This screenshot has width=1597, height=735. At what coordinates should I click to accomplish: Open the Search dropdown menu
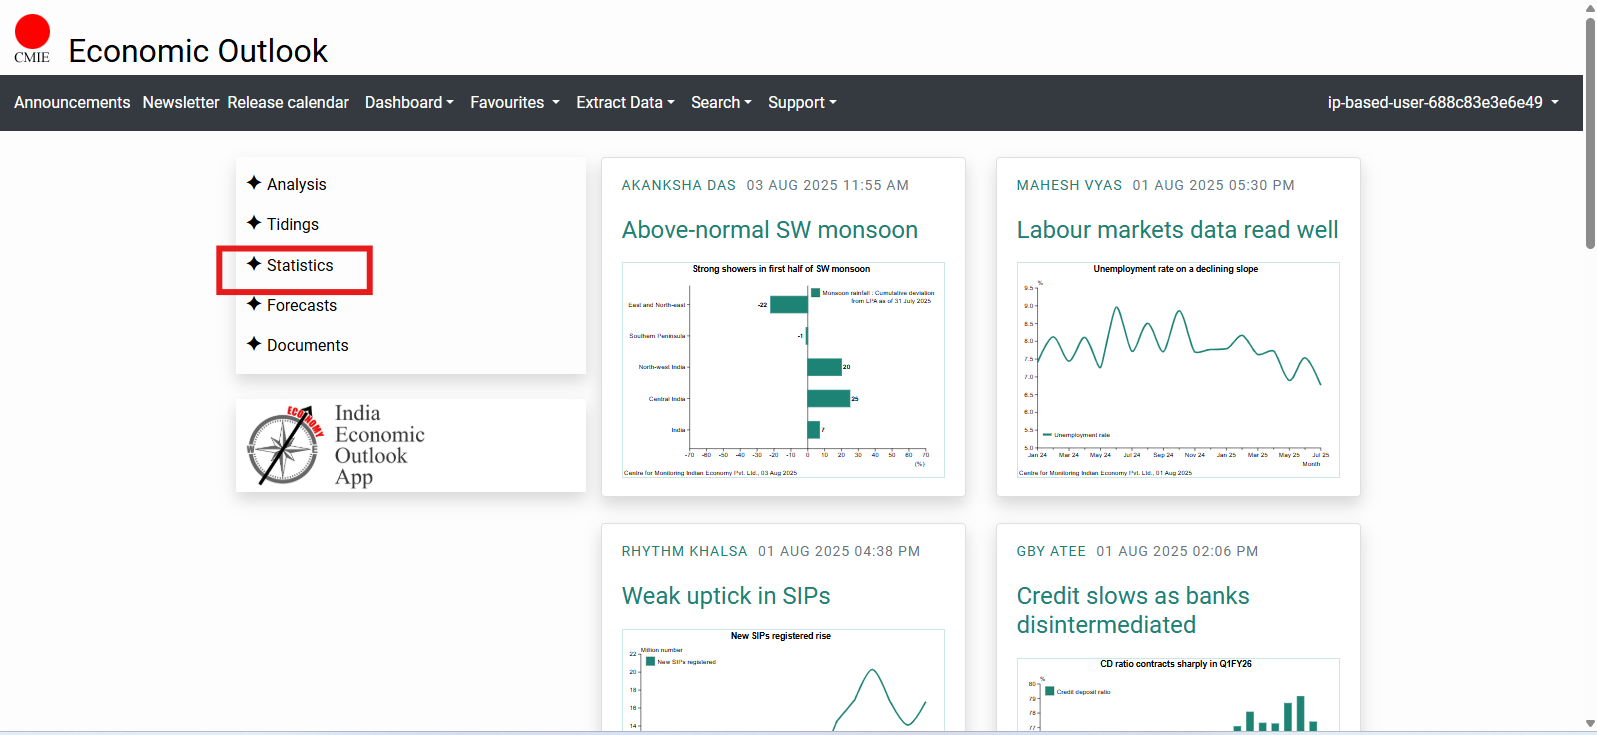tap(721, 103)
